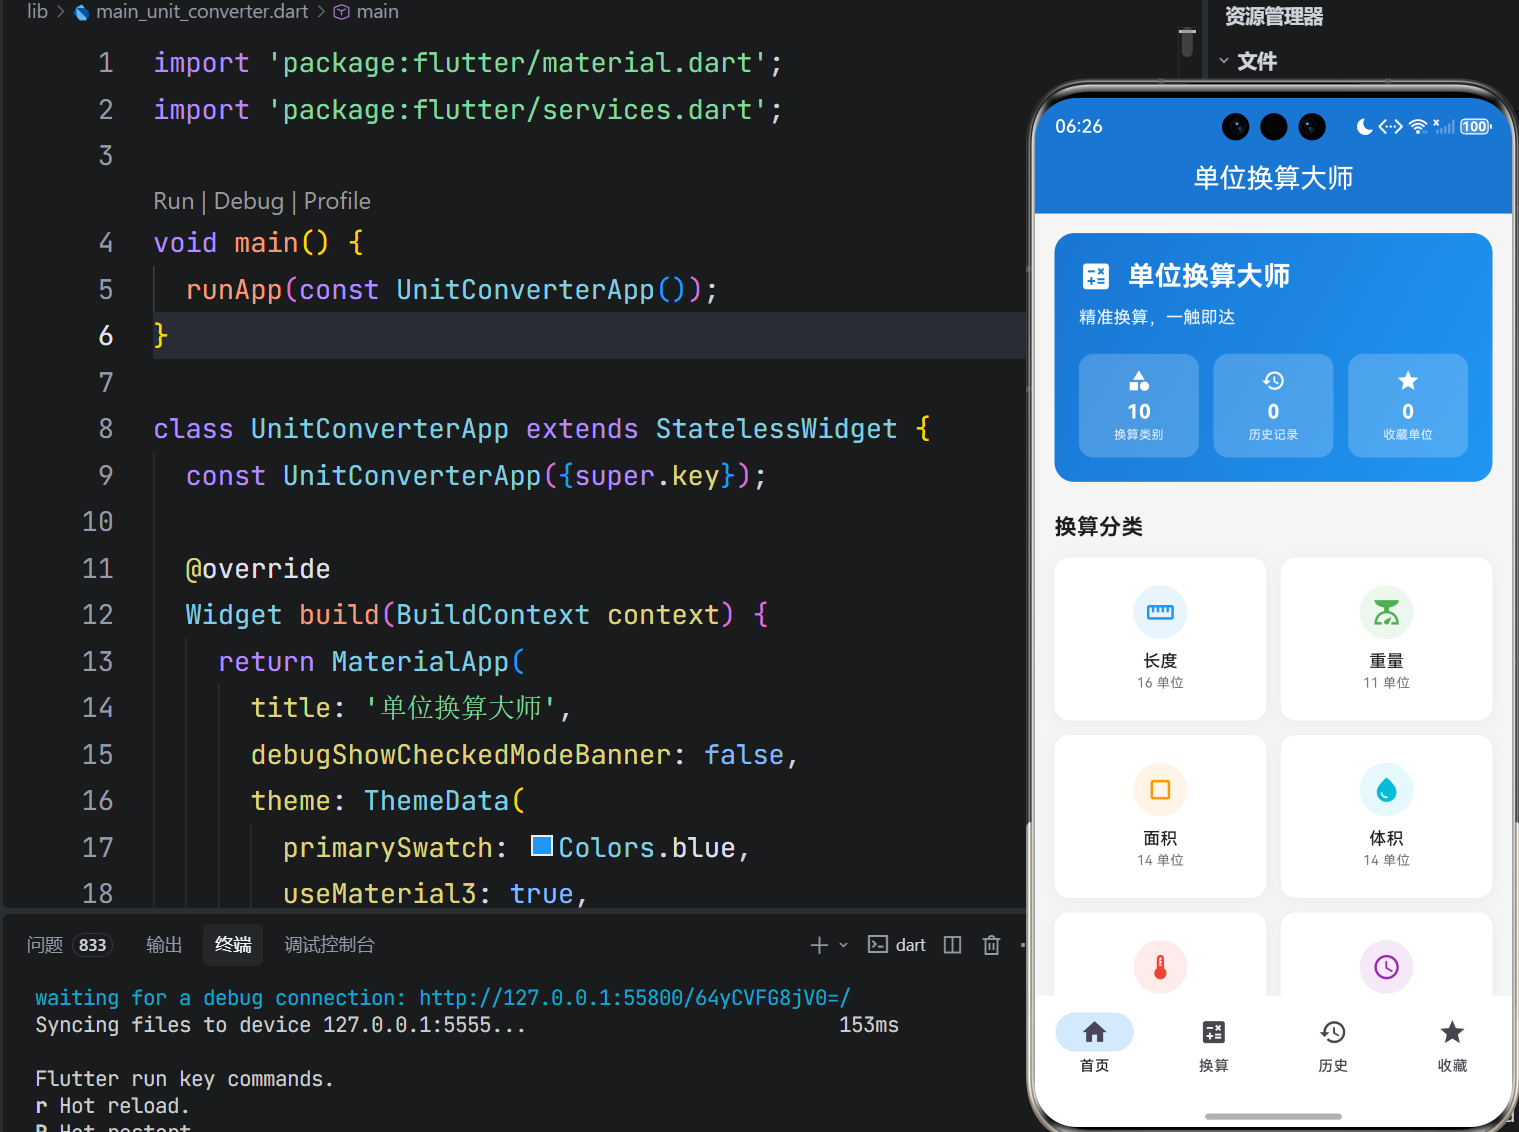Click 'UnitConverterApp' in class declaration on line 8
This screenshot has height=1132, width=1519.
pyautogui.click(x=380, y=429)
